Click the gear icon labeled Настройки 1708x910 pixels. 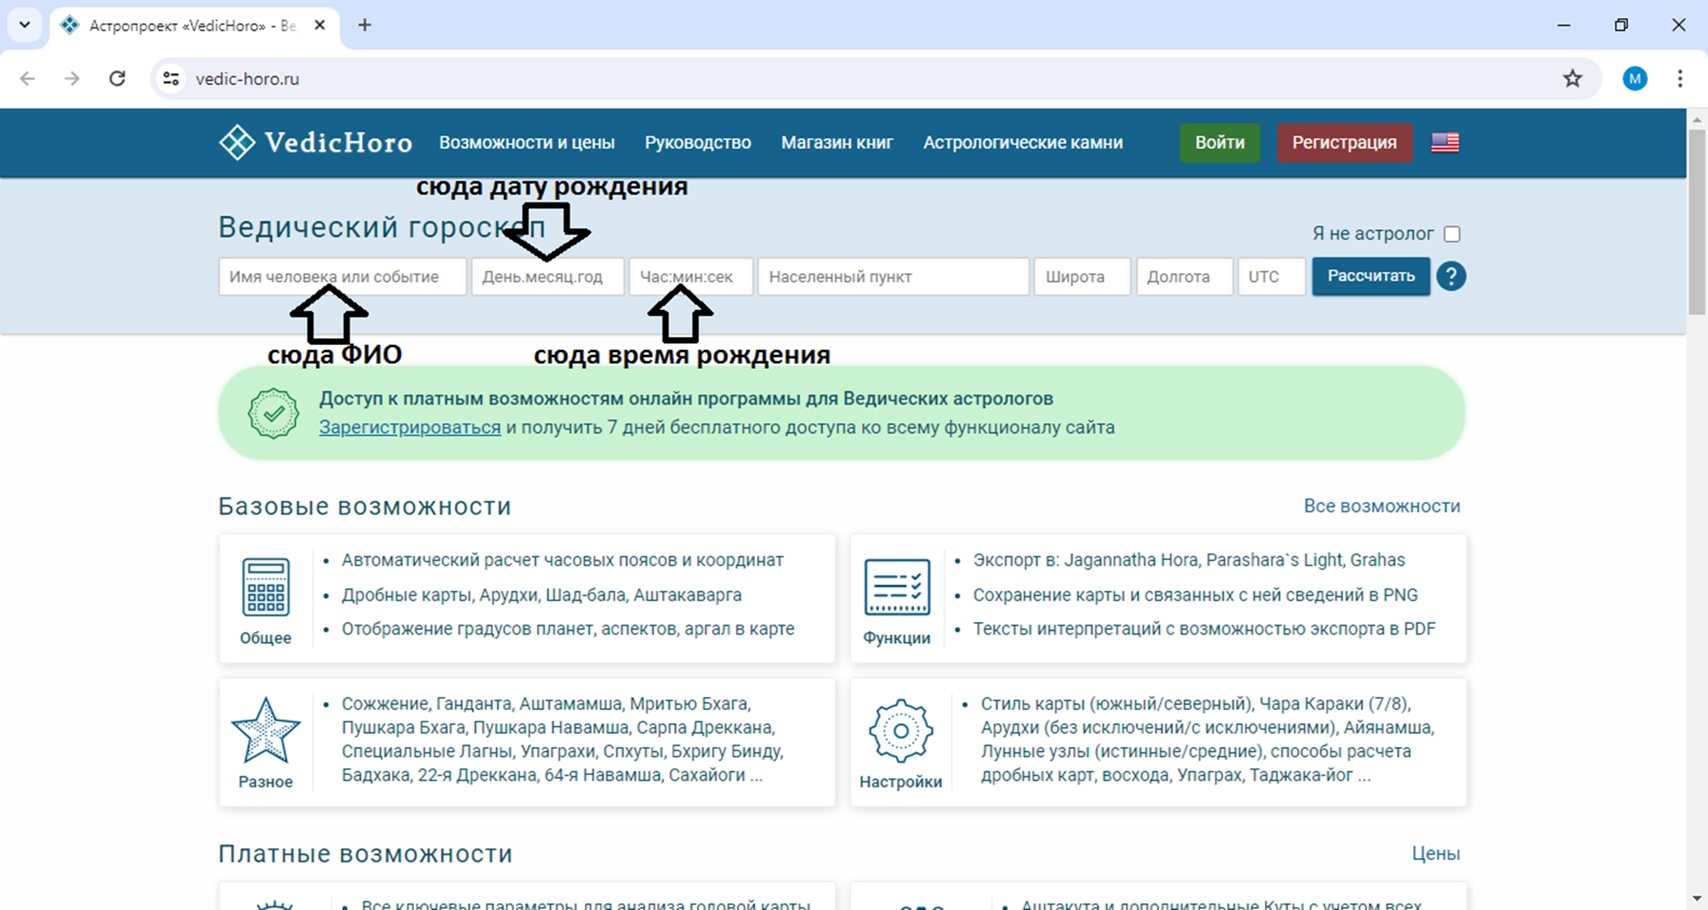tap(900, 731)
